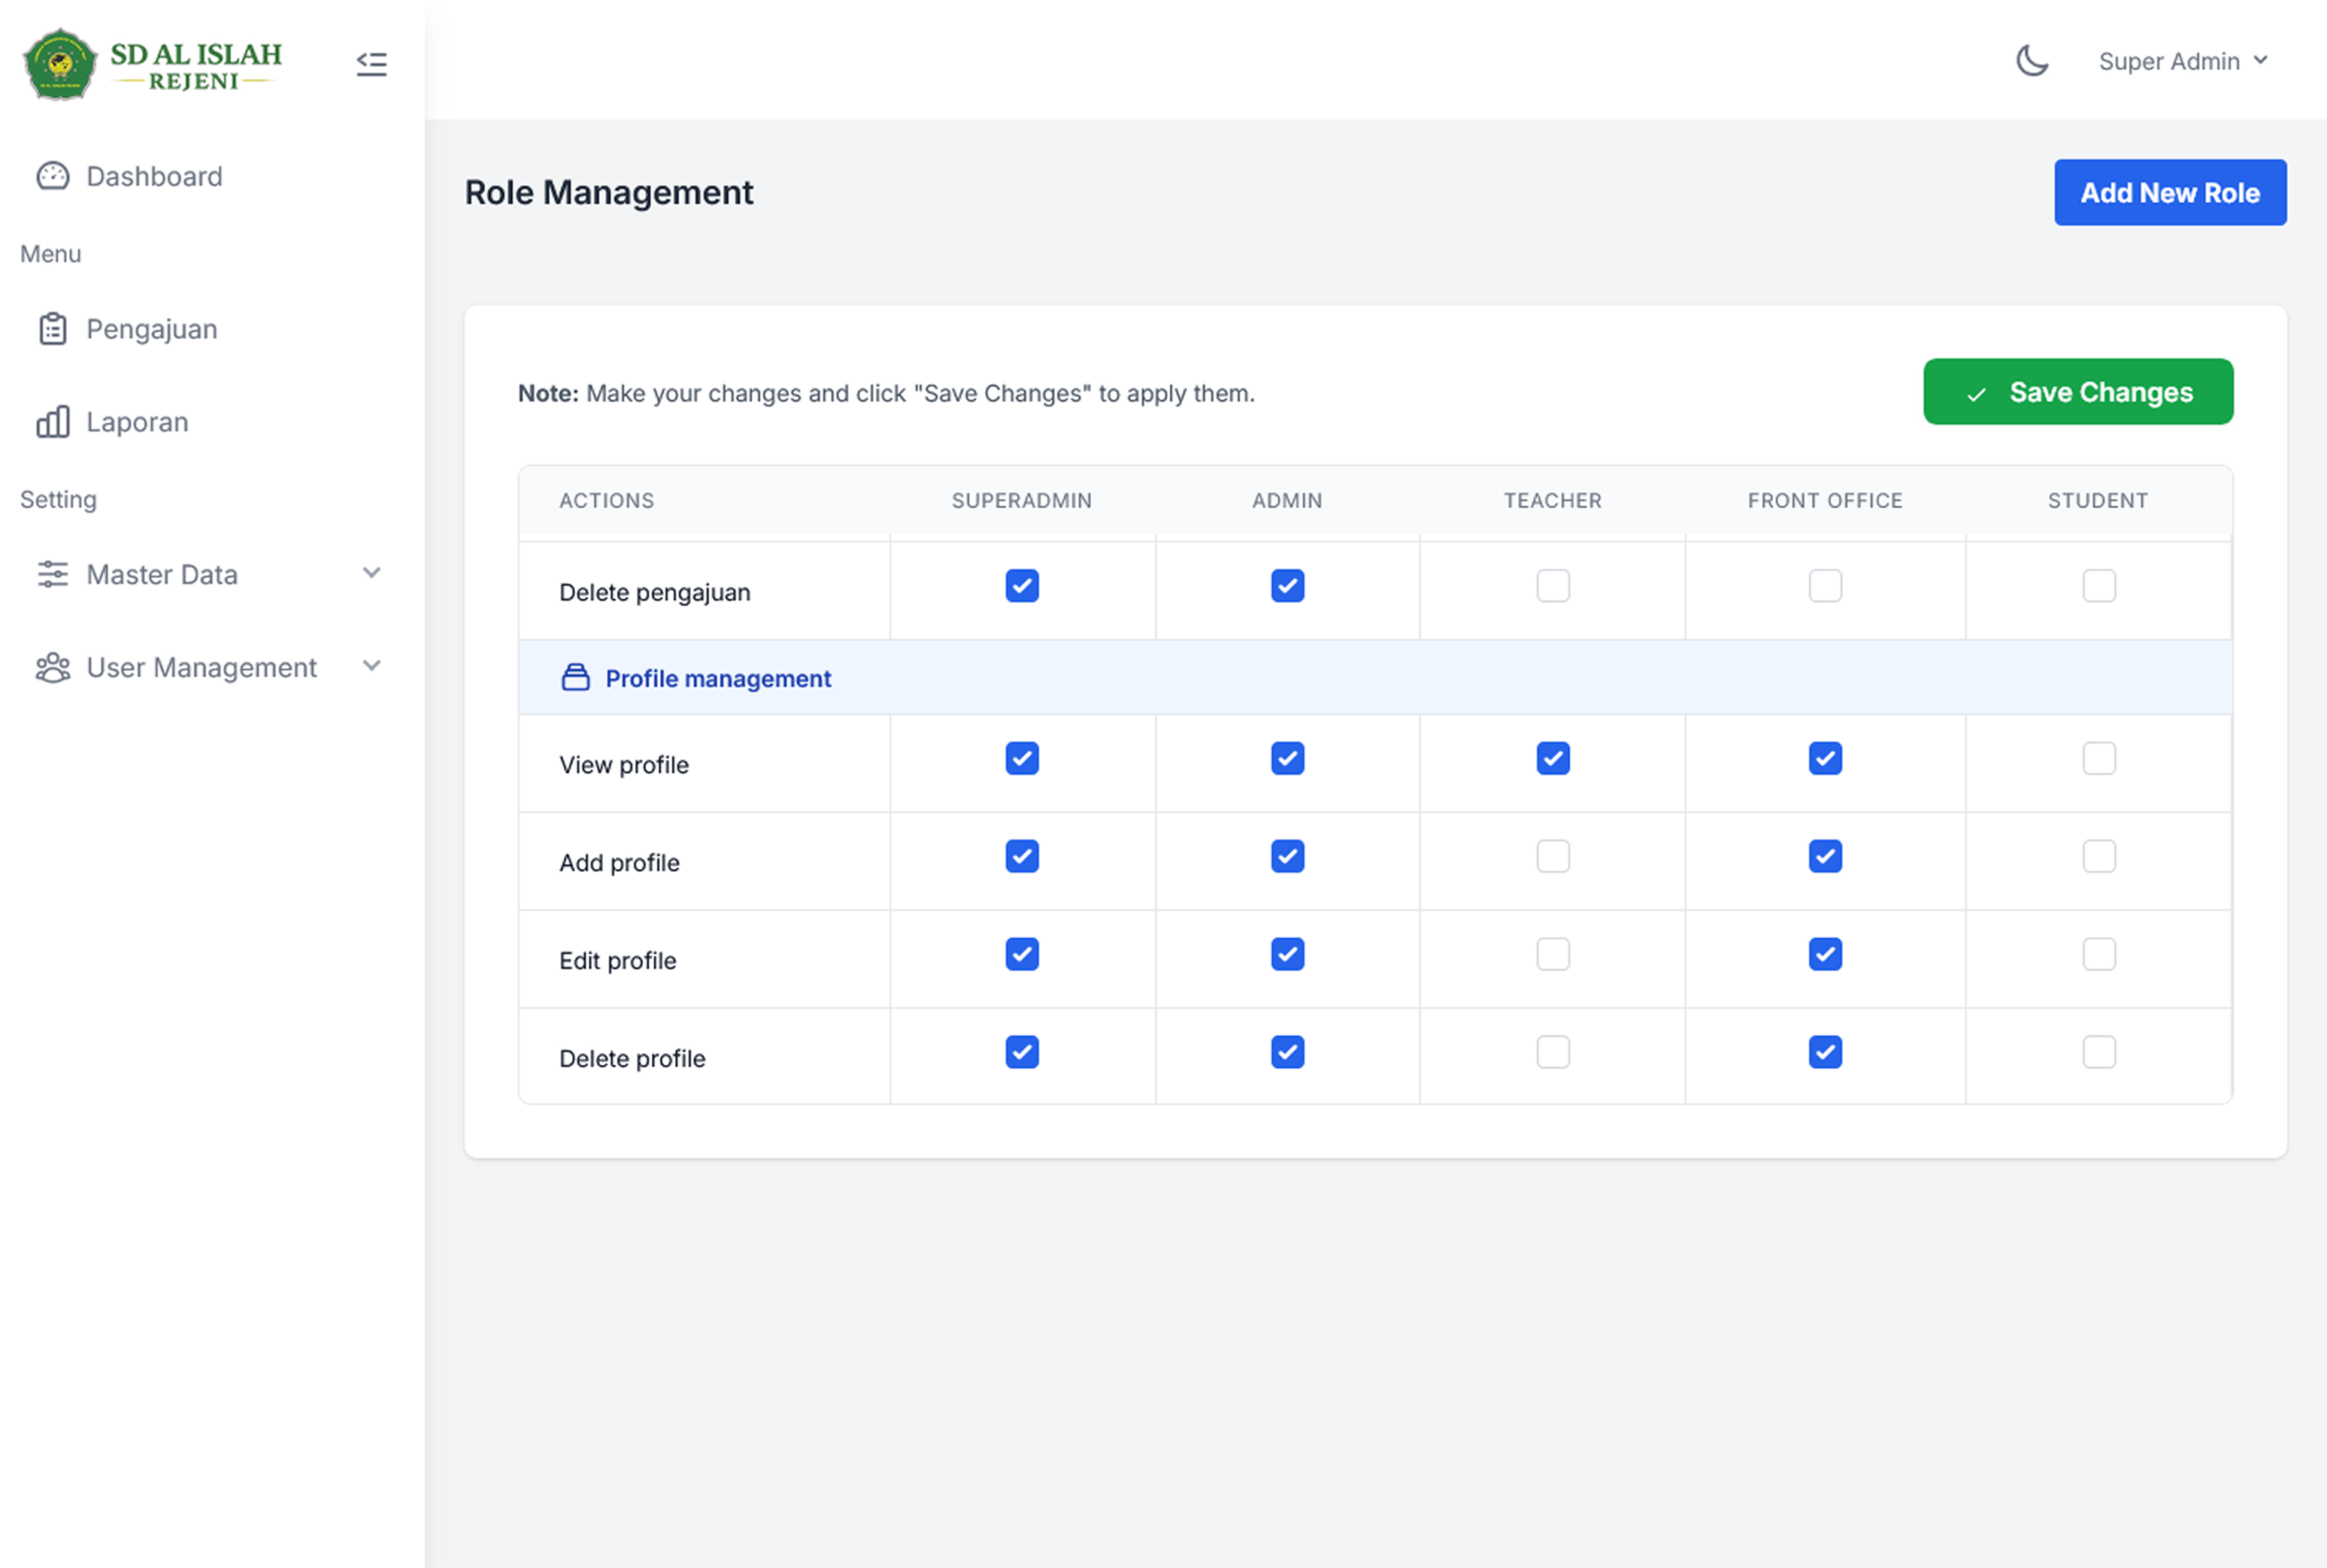
Task: Click the Add New Role button
Action: [x=2170, y=192]
